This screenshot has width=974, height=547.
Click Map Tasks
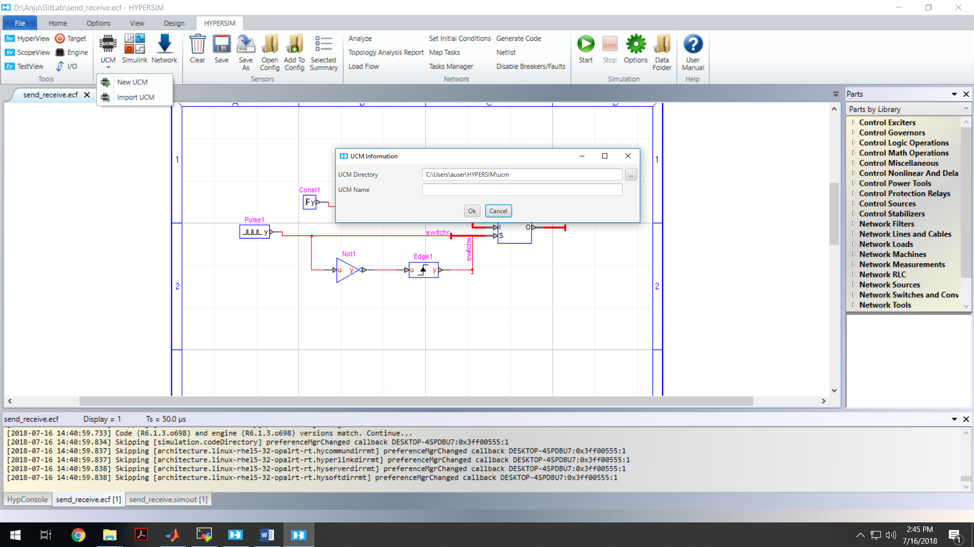point(444,53)
